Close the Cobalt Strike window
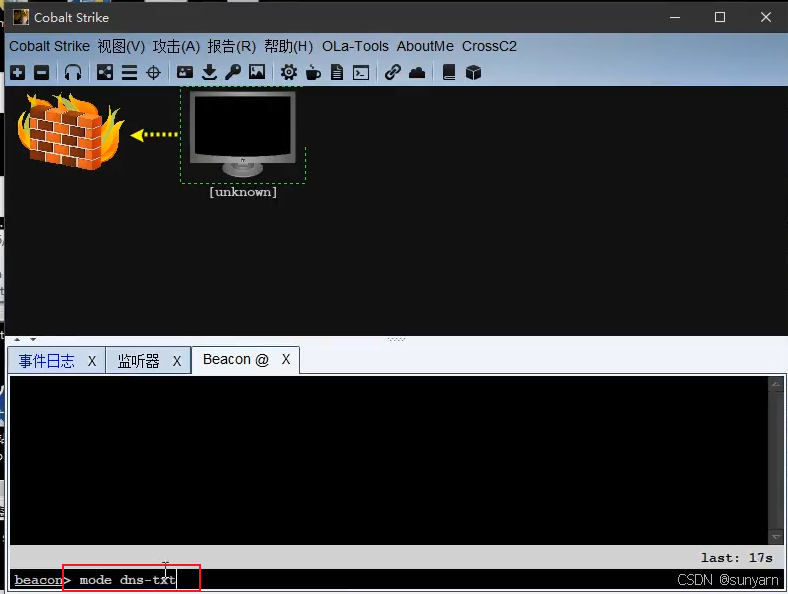Viewport: 788px width, 594px height. coord(765,18)
